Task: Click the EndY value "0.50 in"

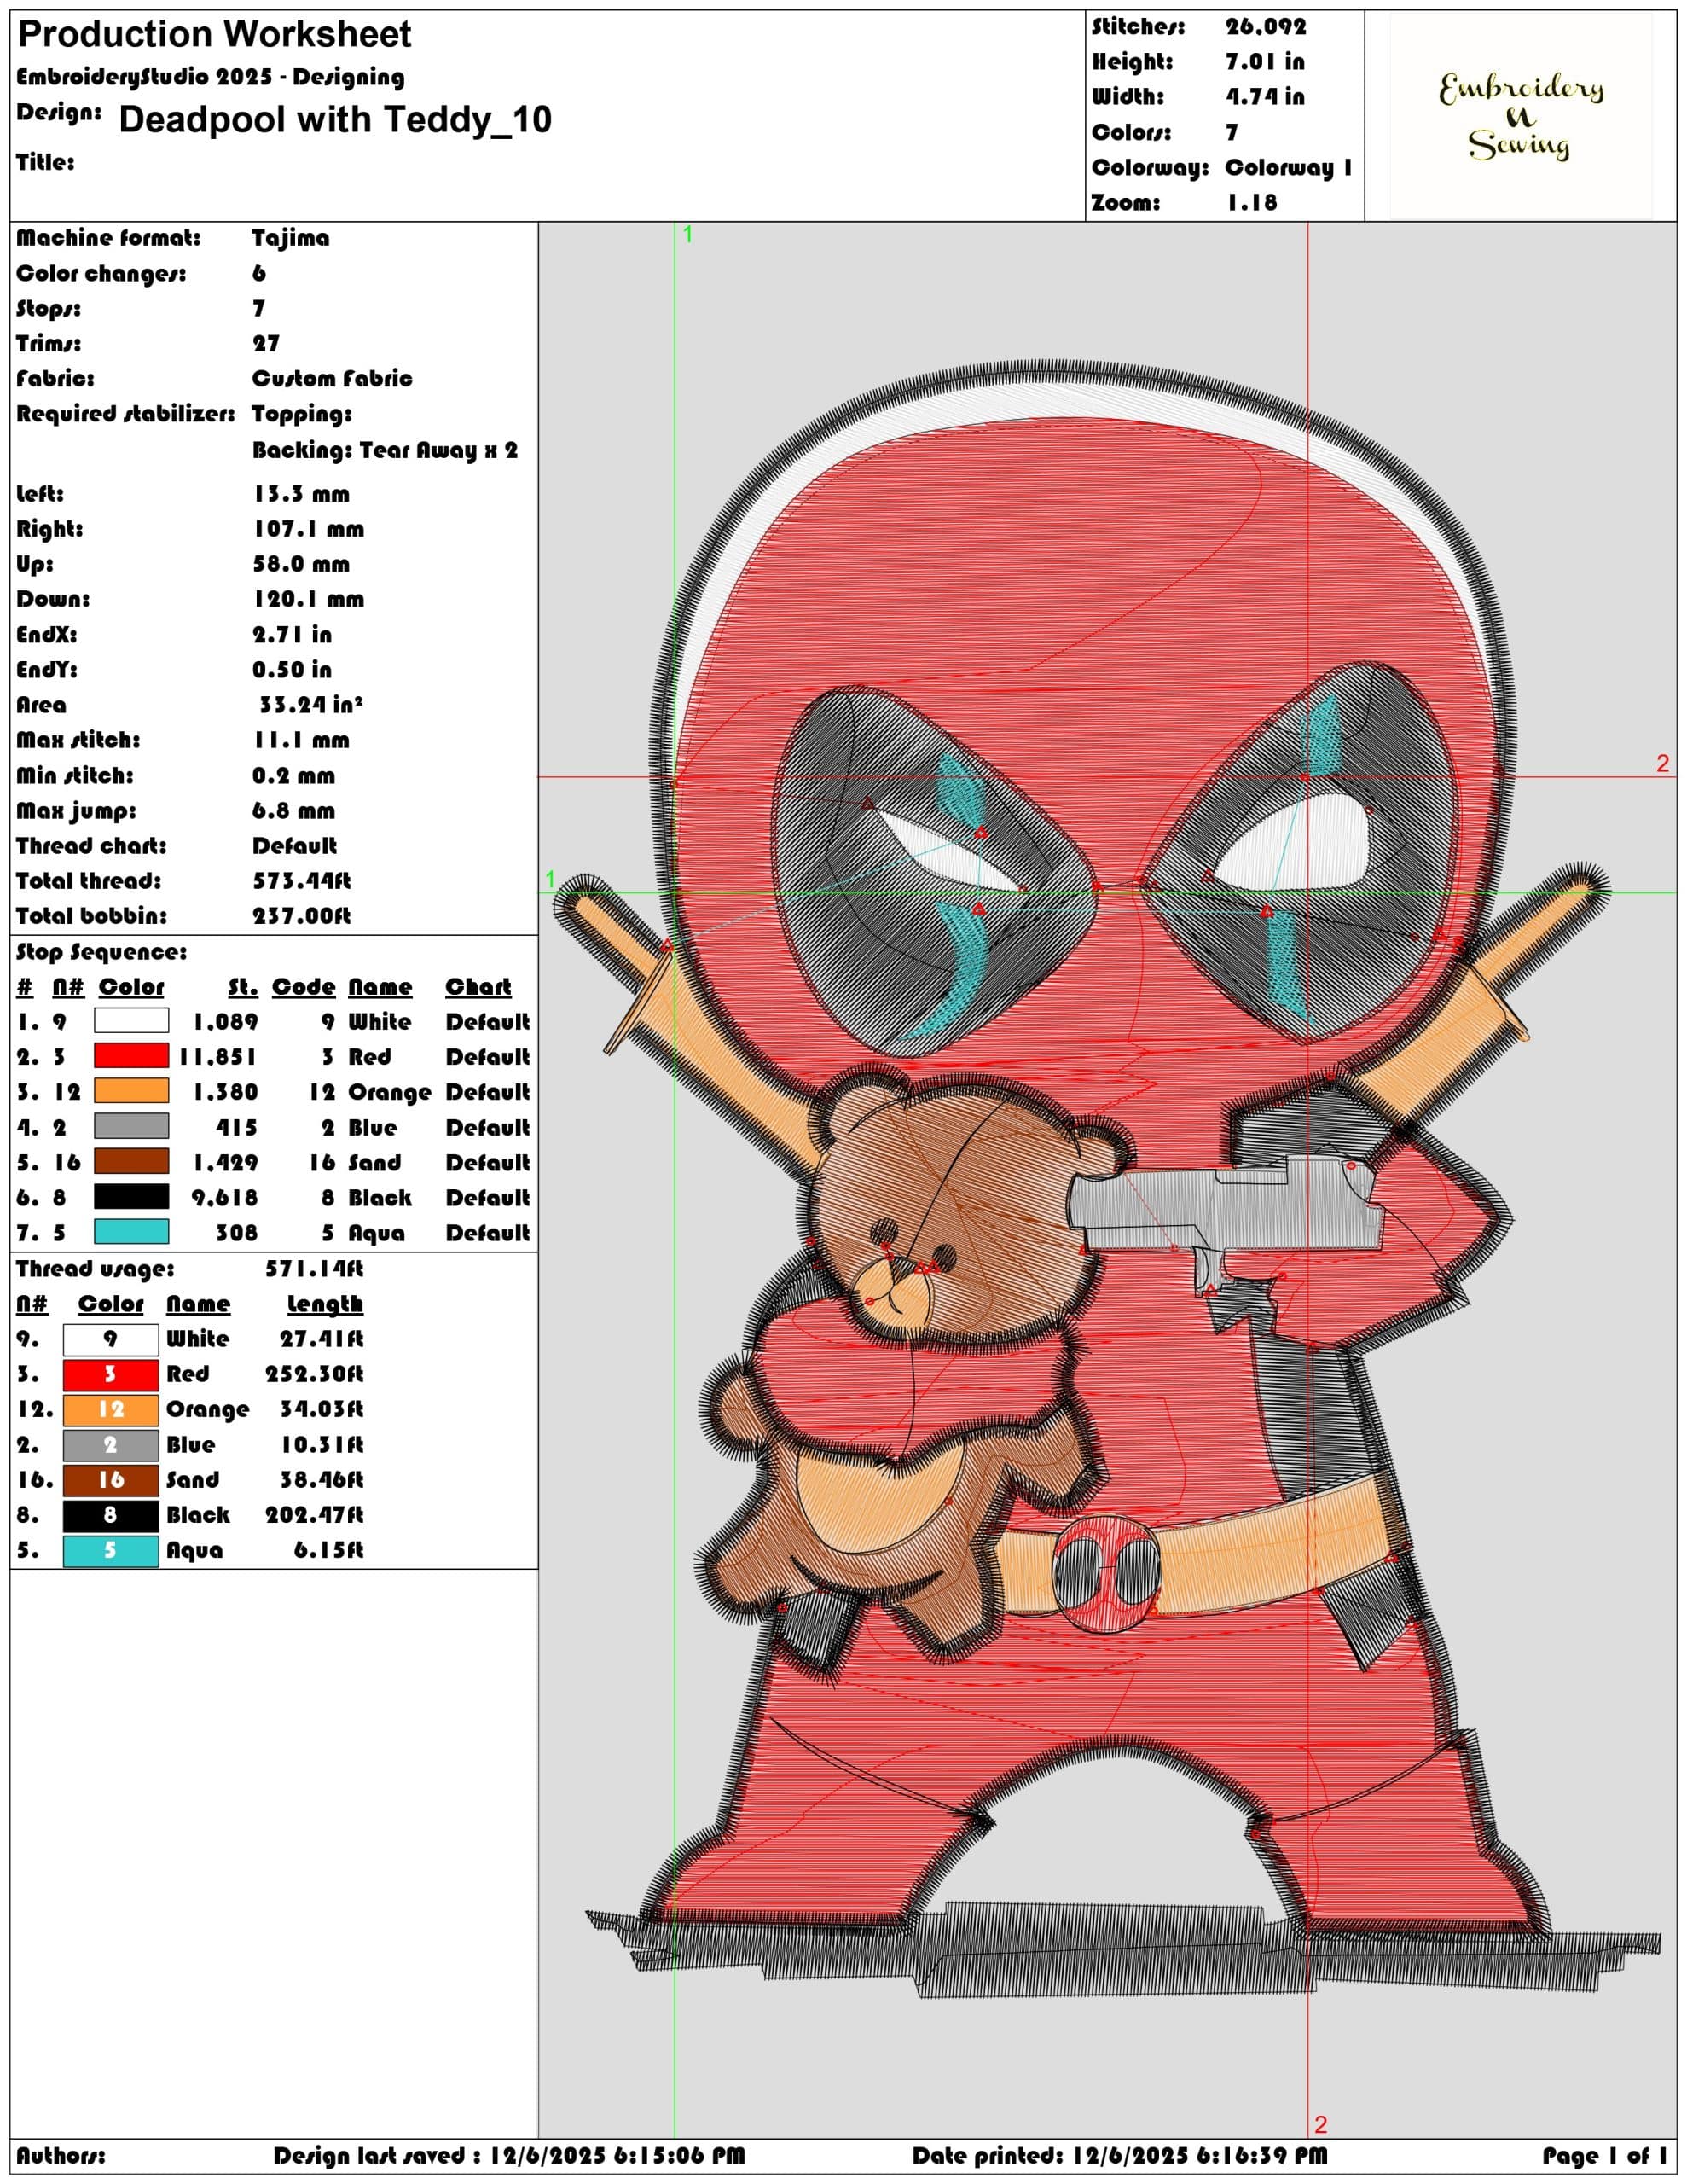Action: coord(291,670)
